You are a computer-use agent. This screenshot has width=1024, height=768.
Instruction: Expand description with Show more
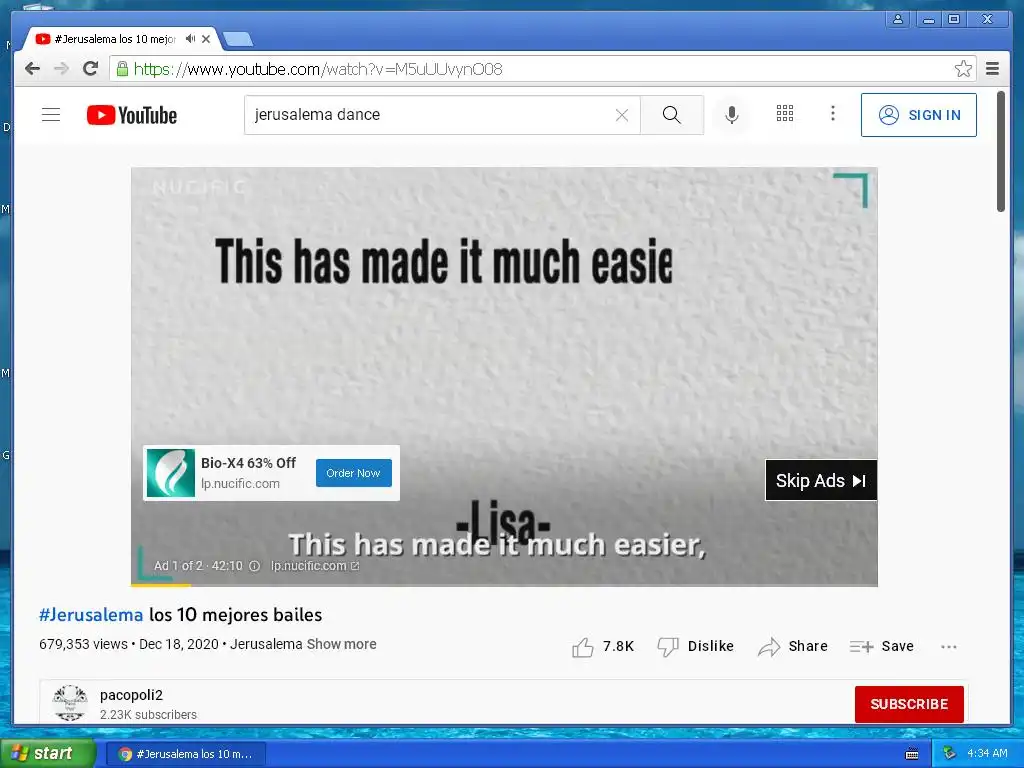[x=342, y=644]
